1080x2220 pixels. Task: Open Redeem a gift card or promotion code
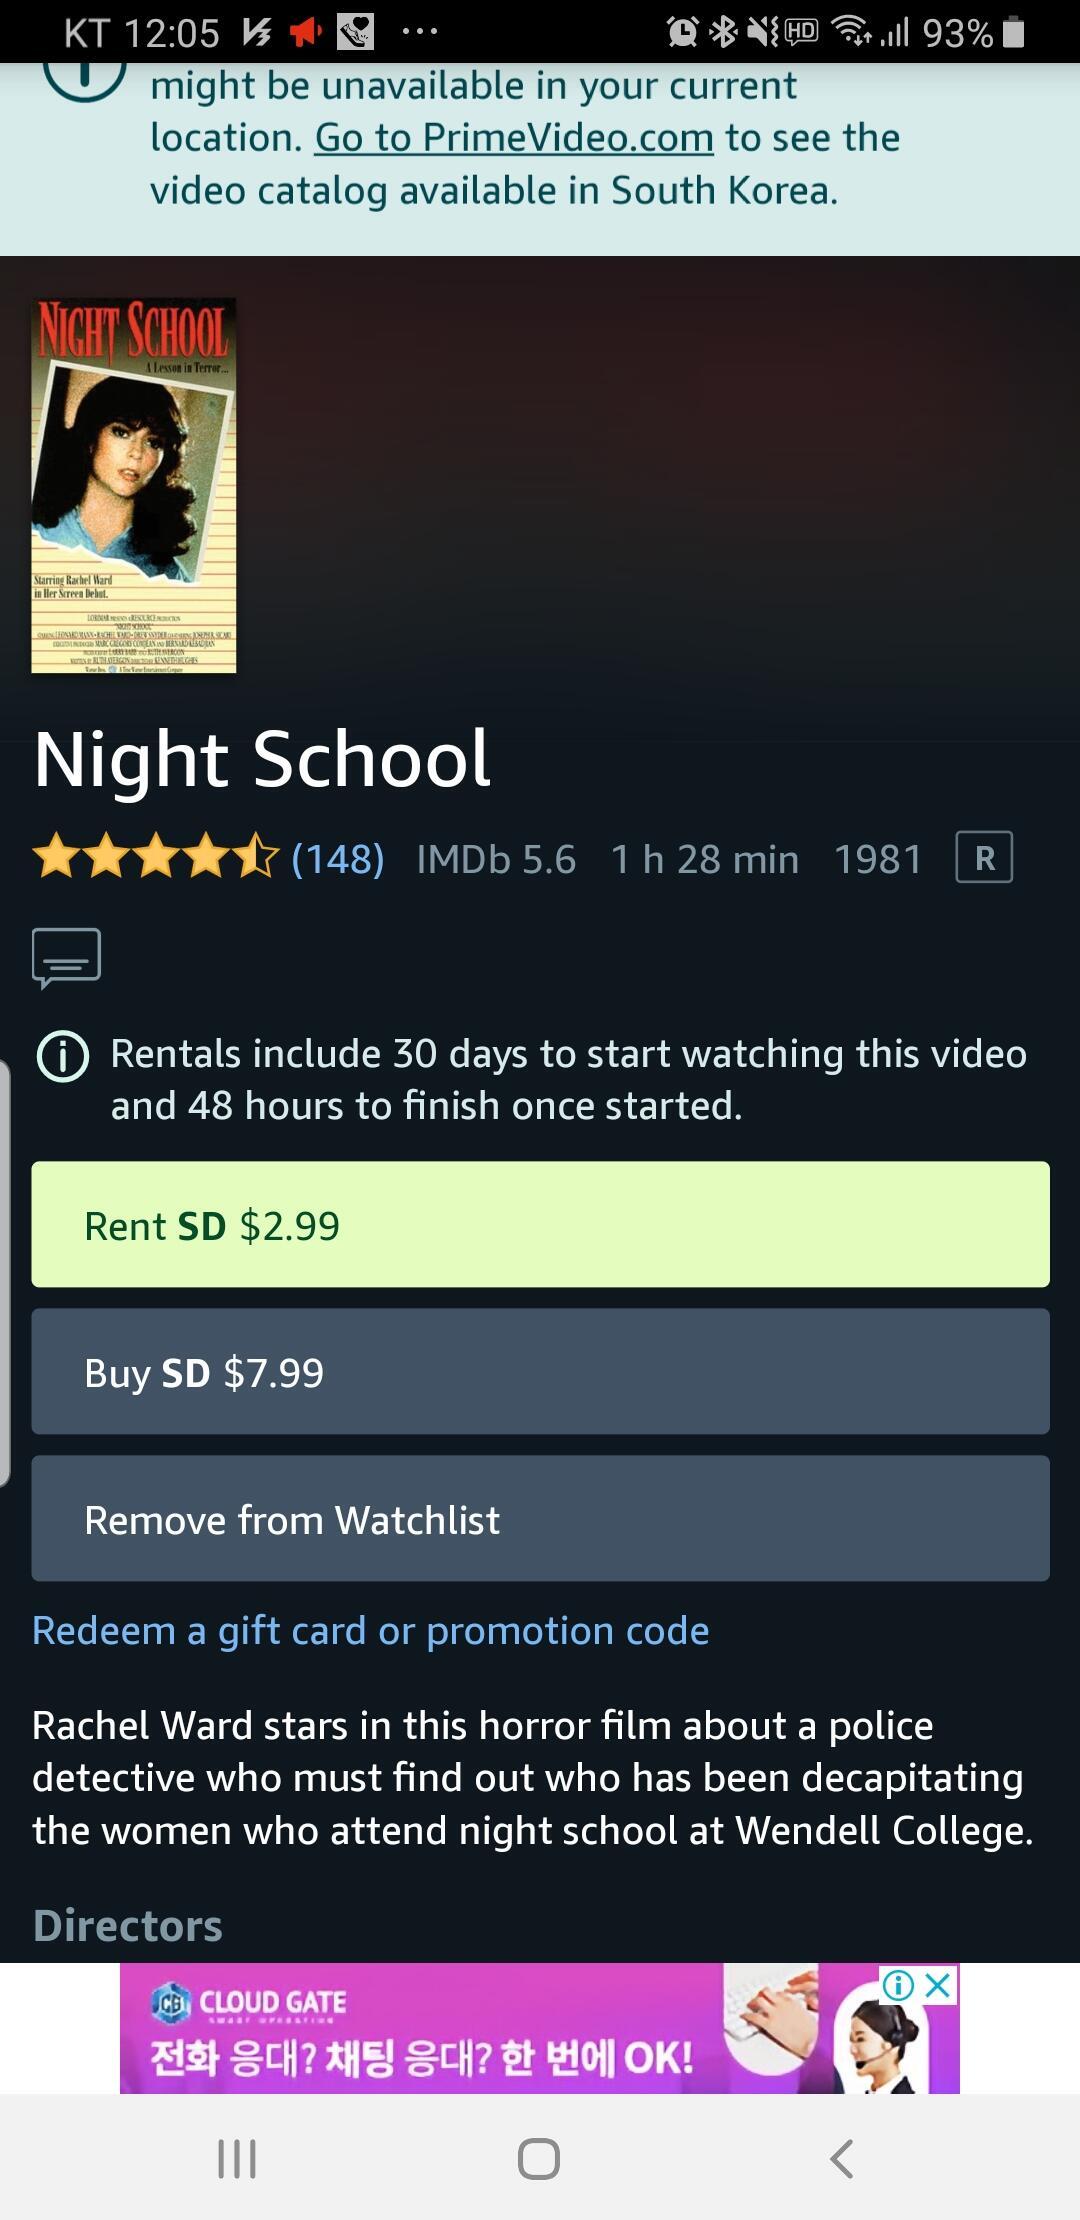pyautogui.click(x=370, y=1631)
